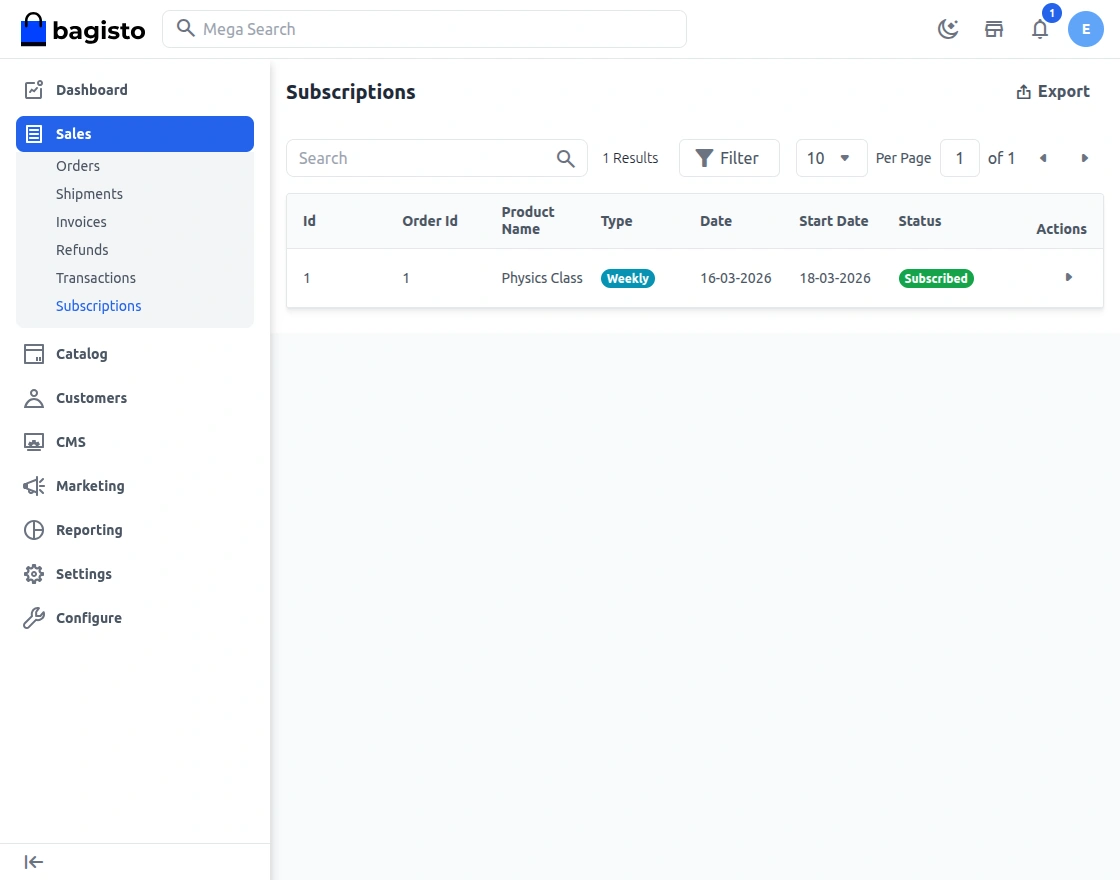The width and height of the screenshot is (1120, 880).
Task: Click the Subscribed status badge
Action: pos(936,278)
